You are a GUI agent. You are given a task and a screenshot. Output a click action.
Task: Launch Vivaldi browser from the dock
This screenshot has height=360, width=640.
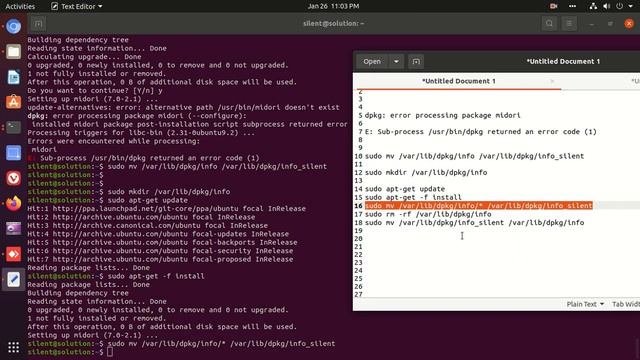13,178
